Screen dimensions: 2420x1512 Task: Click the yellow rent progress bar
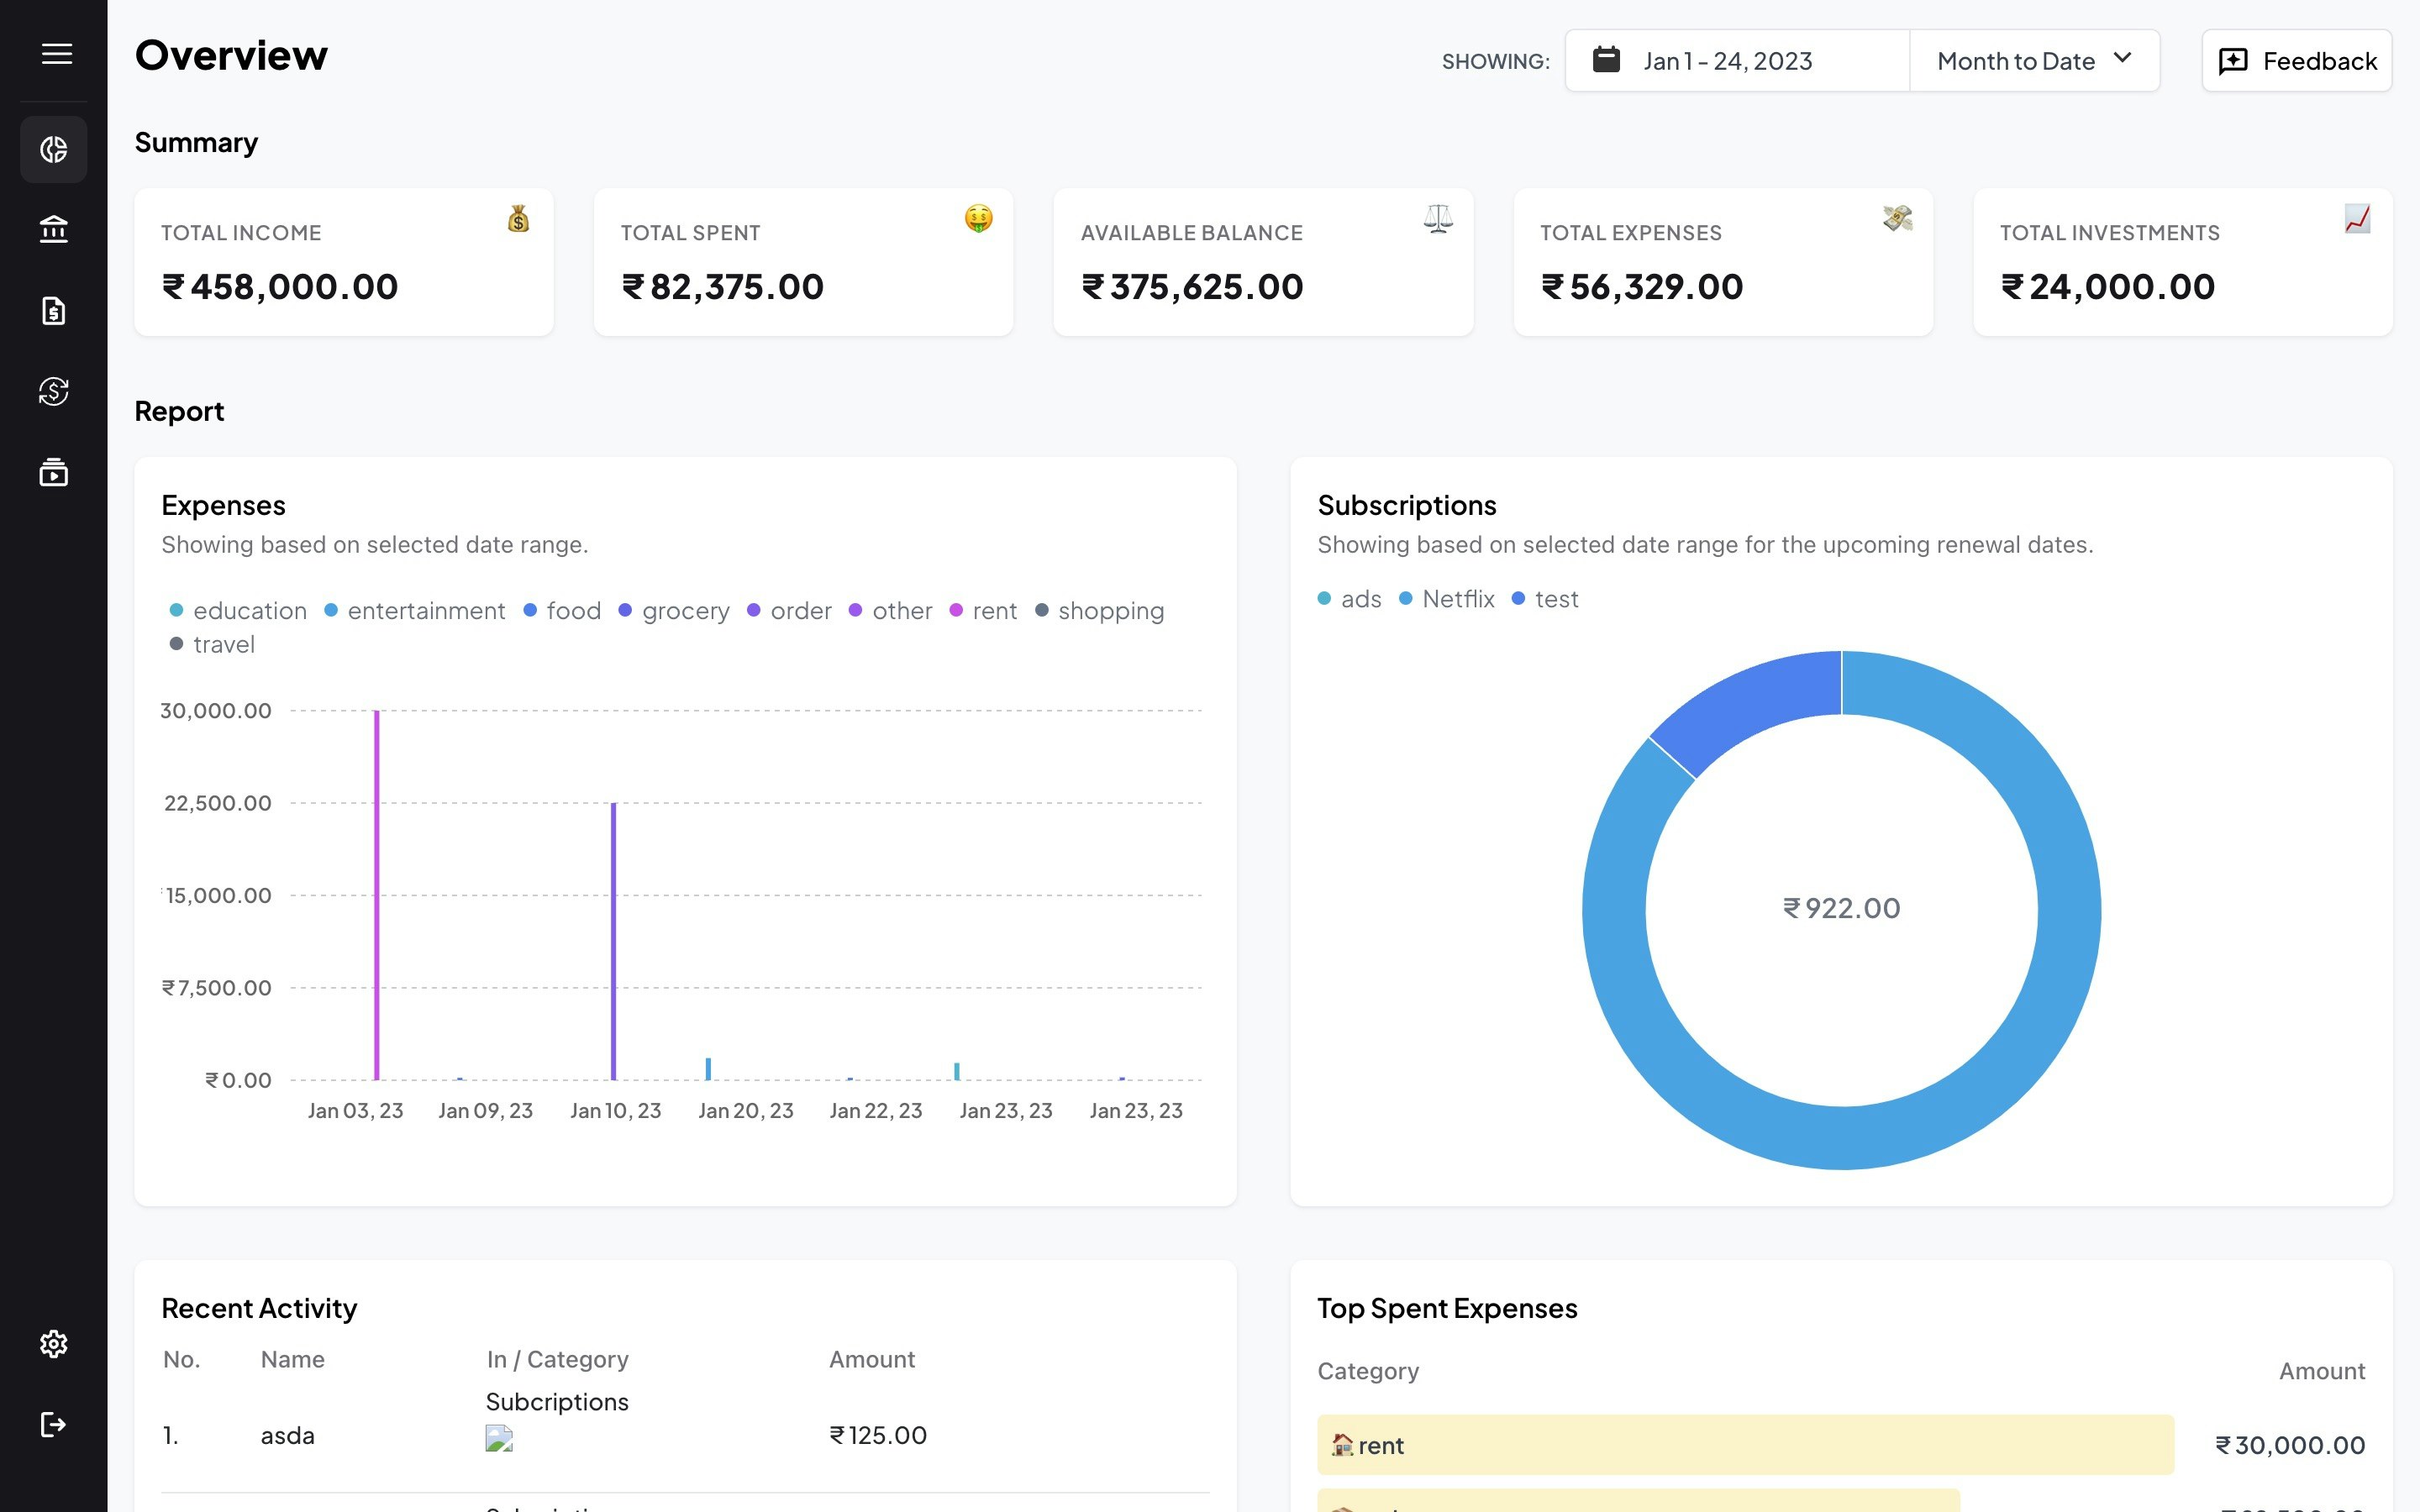pos(1745,1444)
